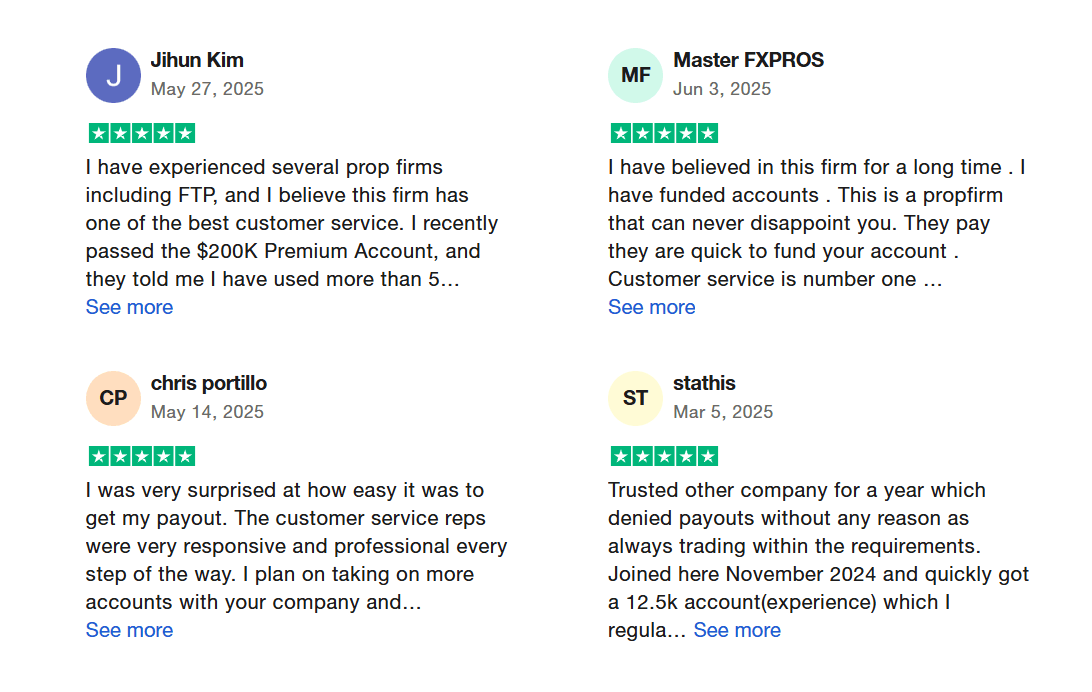Click the May 14, 2025 review date
The height and width of the screenshot is (692, 1092).
[208, 412]
